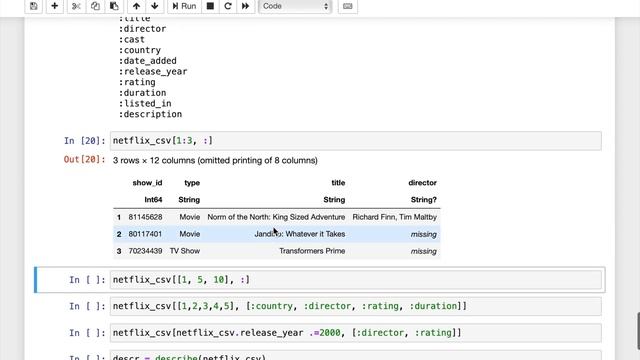The height and width of the screenshot is (360, 640).
Task: Open the command palette keyboard icon
Action: 348,6
